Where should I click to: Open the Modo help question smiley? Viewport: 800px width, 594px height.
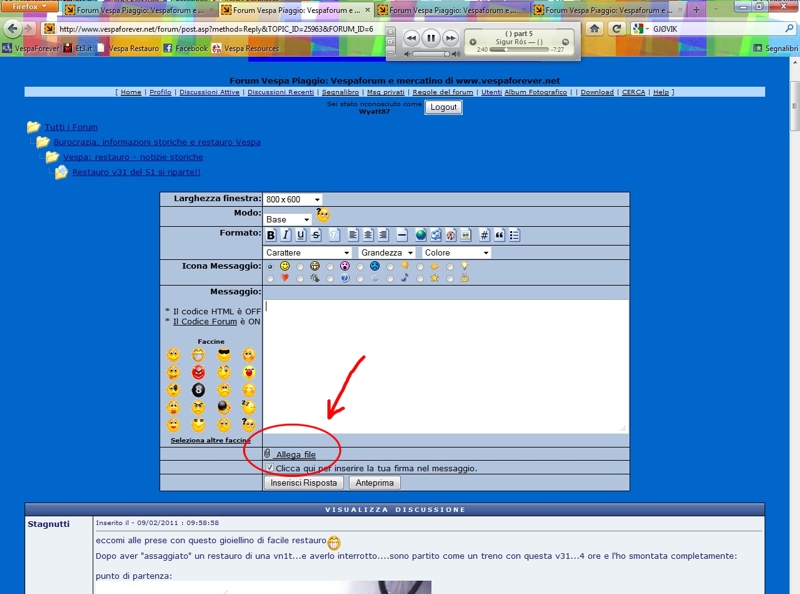pyautogui.click(x=323, y=215)
